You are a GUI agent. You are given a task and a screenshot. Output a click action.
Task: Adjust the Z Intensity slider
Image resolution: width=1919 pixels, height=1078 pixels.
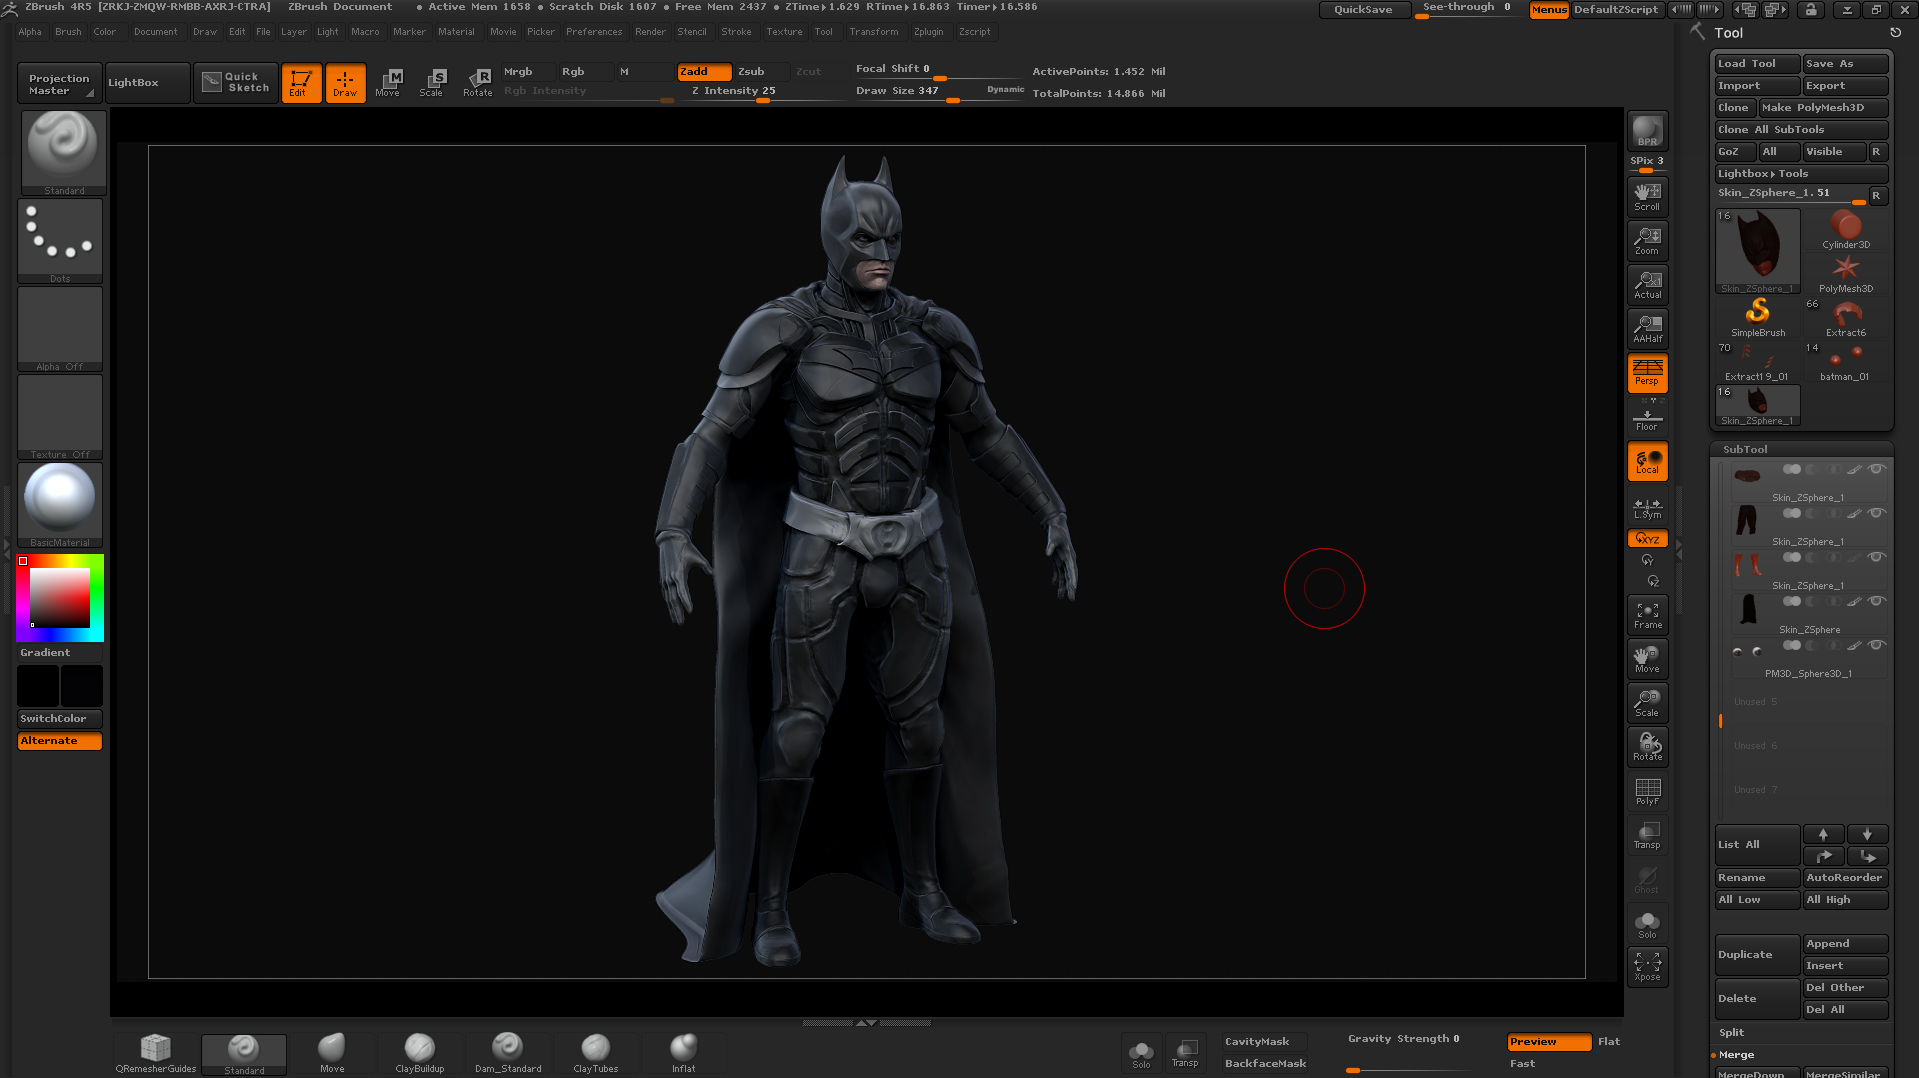click(x=764, y=92)
